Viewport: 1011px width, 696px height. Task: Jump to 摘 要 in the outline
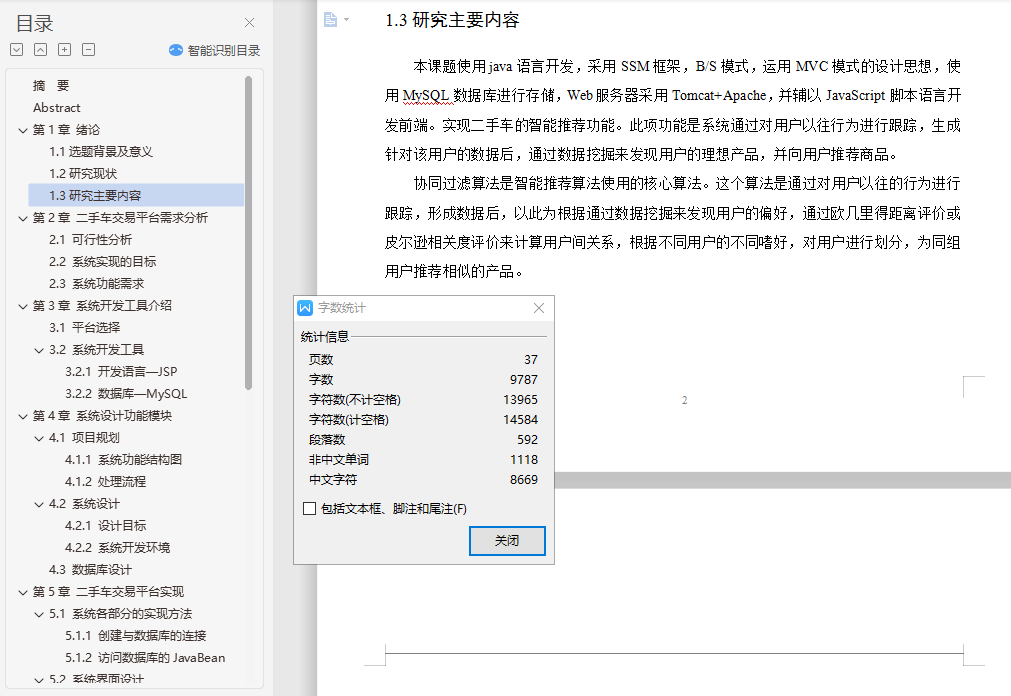[51, 86]
